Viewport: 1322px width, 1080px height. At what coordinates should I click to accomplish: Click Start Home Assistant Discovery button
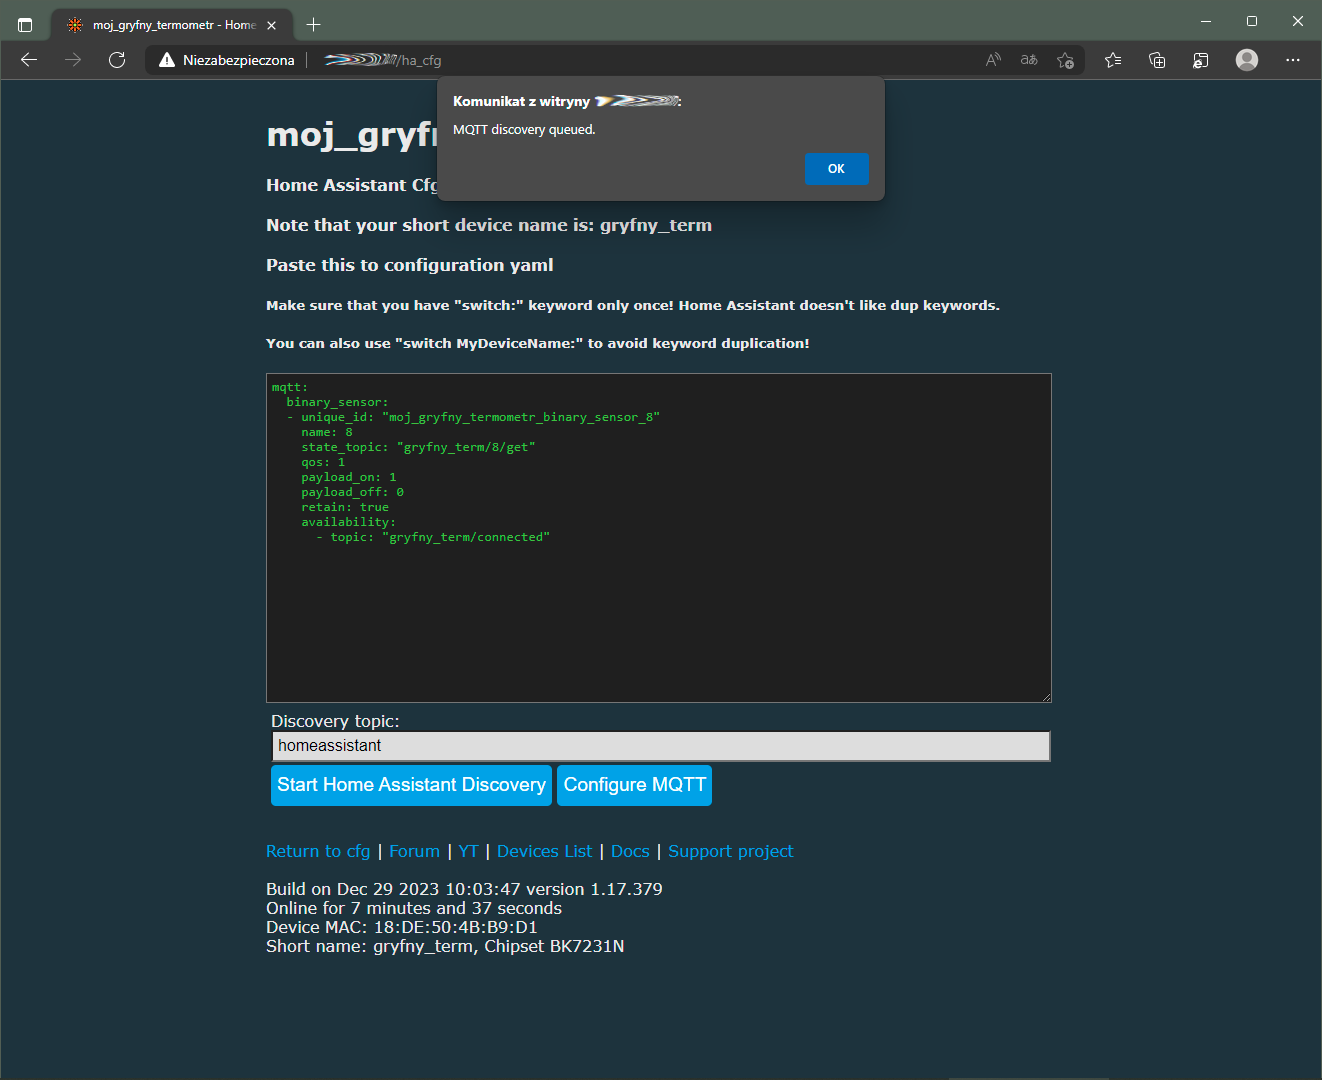click(x=411, y=785)
